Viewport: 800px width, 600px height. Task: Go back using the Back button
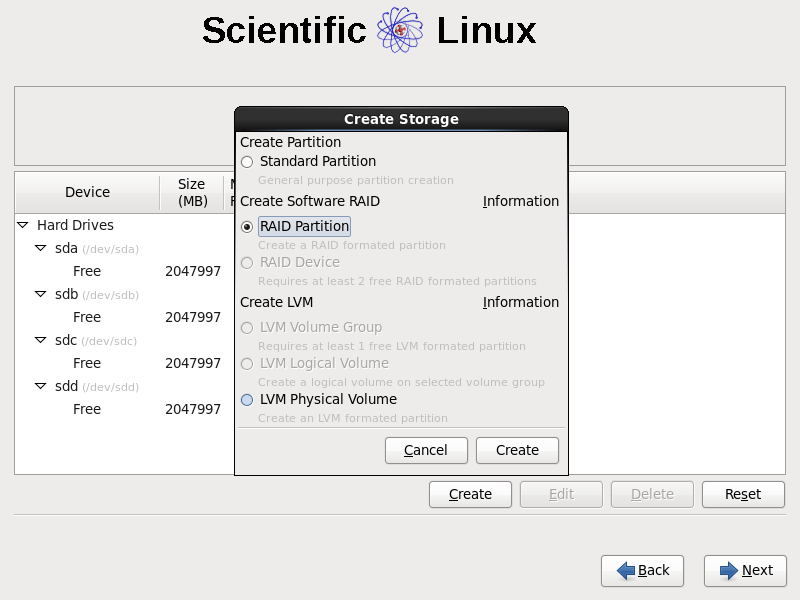(642, 571)
